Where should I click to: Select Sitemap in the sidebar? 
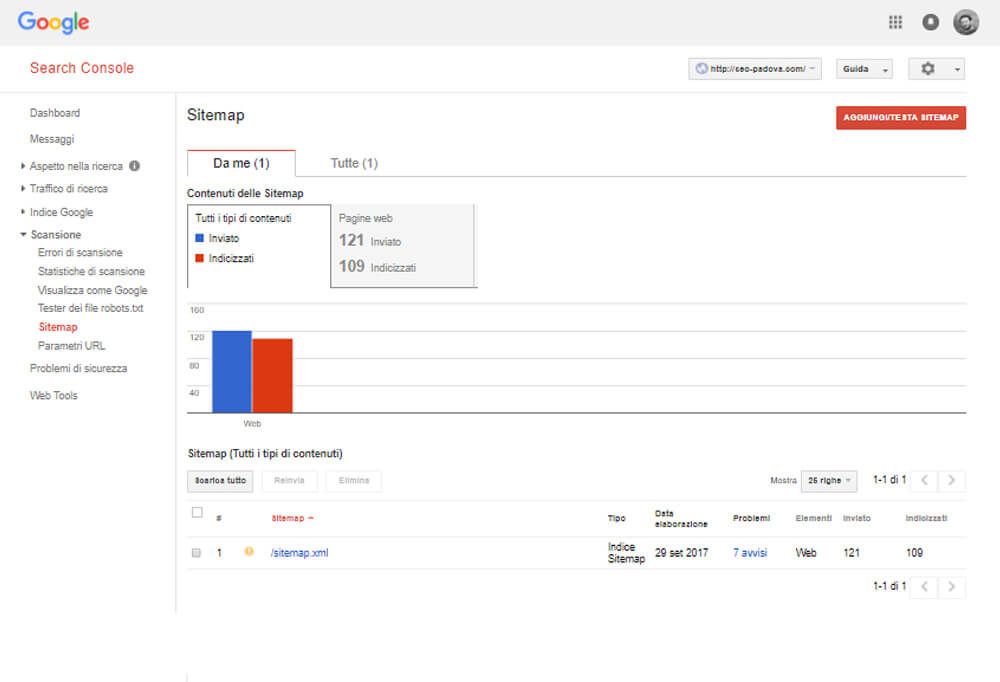[x=58, y=327]
